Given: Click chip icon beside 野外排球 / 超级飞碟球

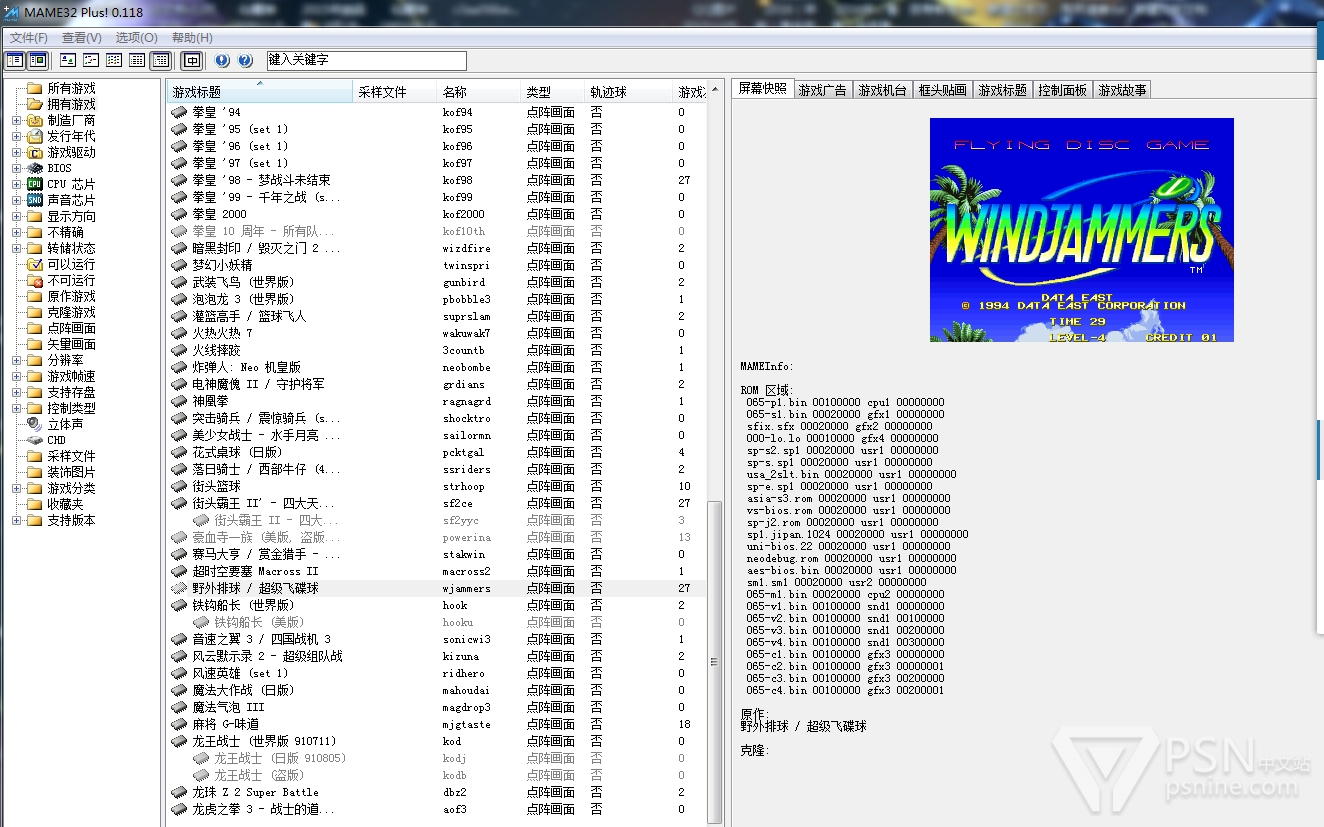Looking at the screenshot, I should click(x=179, y=588).
